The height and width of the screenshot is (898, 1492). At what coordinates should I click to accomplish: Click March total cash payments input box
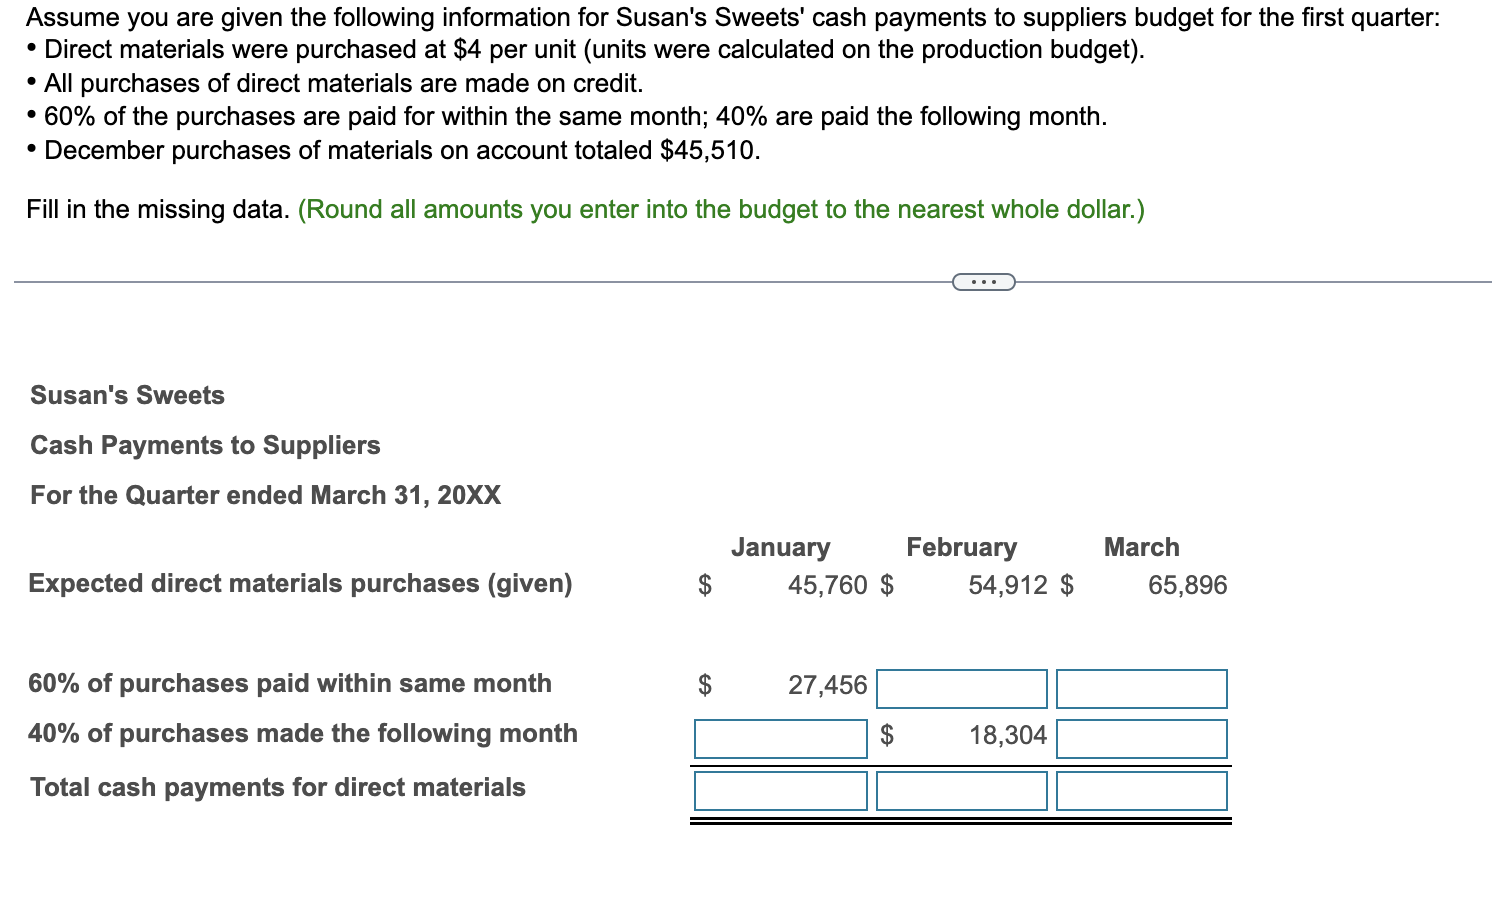point(1141,791)
